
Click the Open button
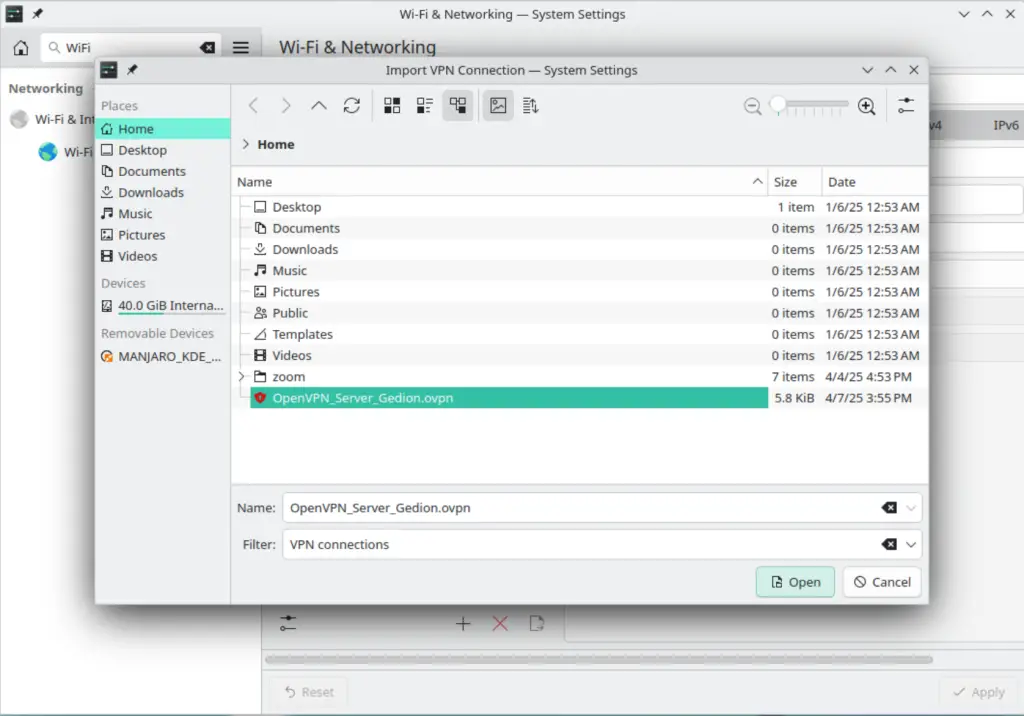[795, 581]
